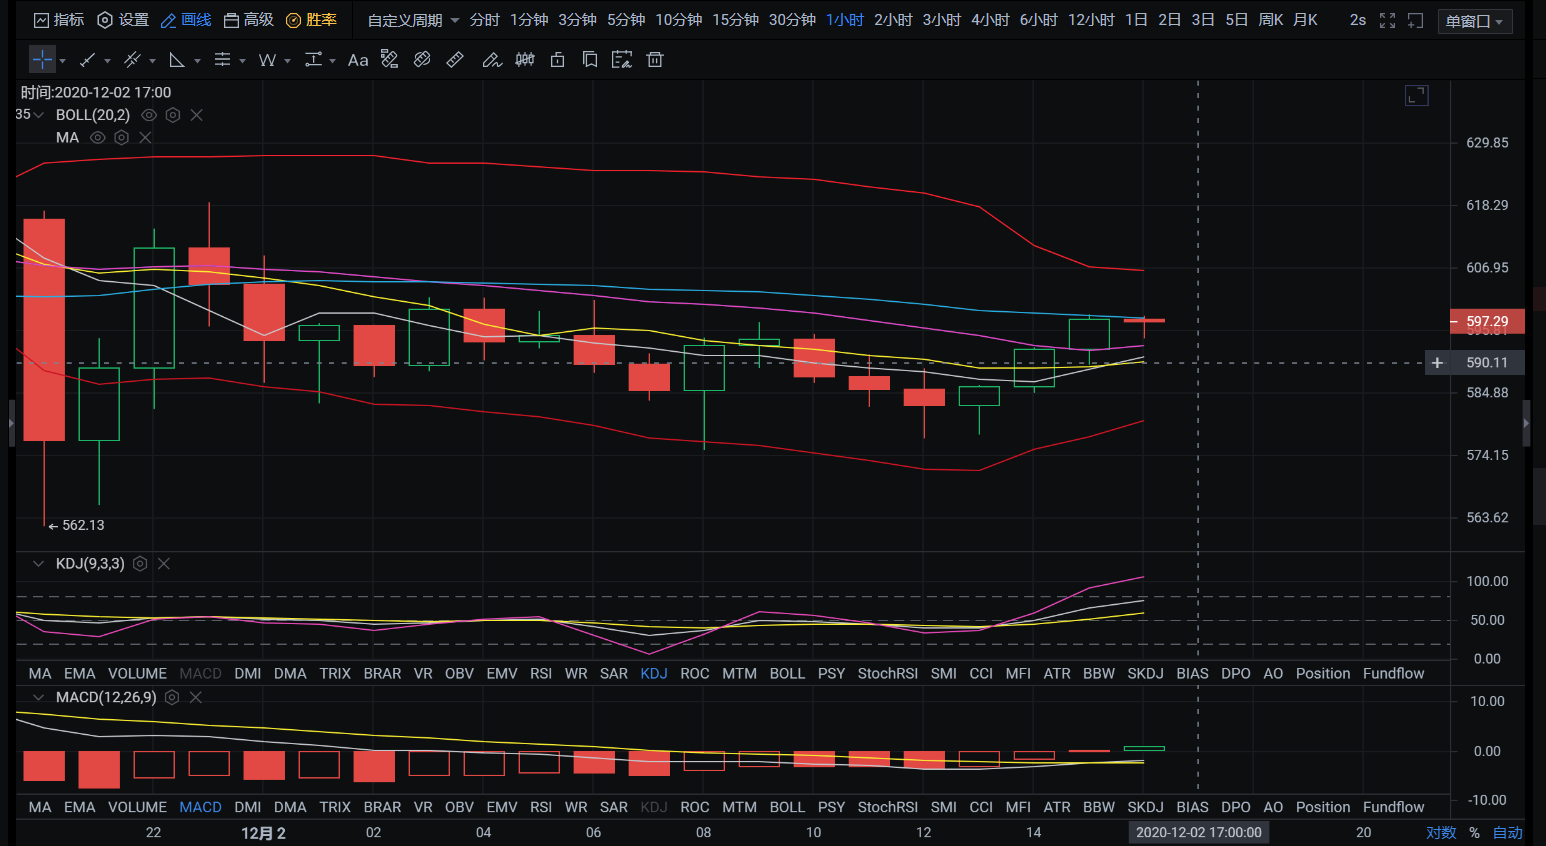Click the Aa text annotation tool
1546x846 pixels.
[x=358, y=60]
